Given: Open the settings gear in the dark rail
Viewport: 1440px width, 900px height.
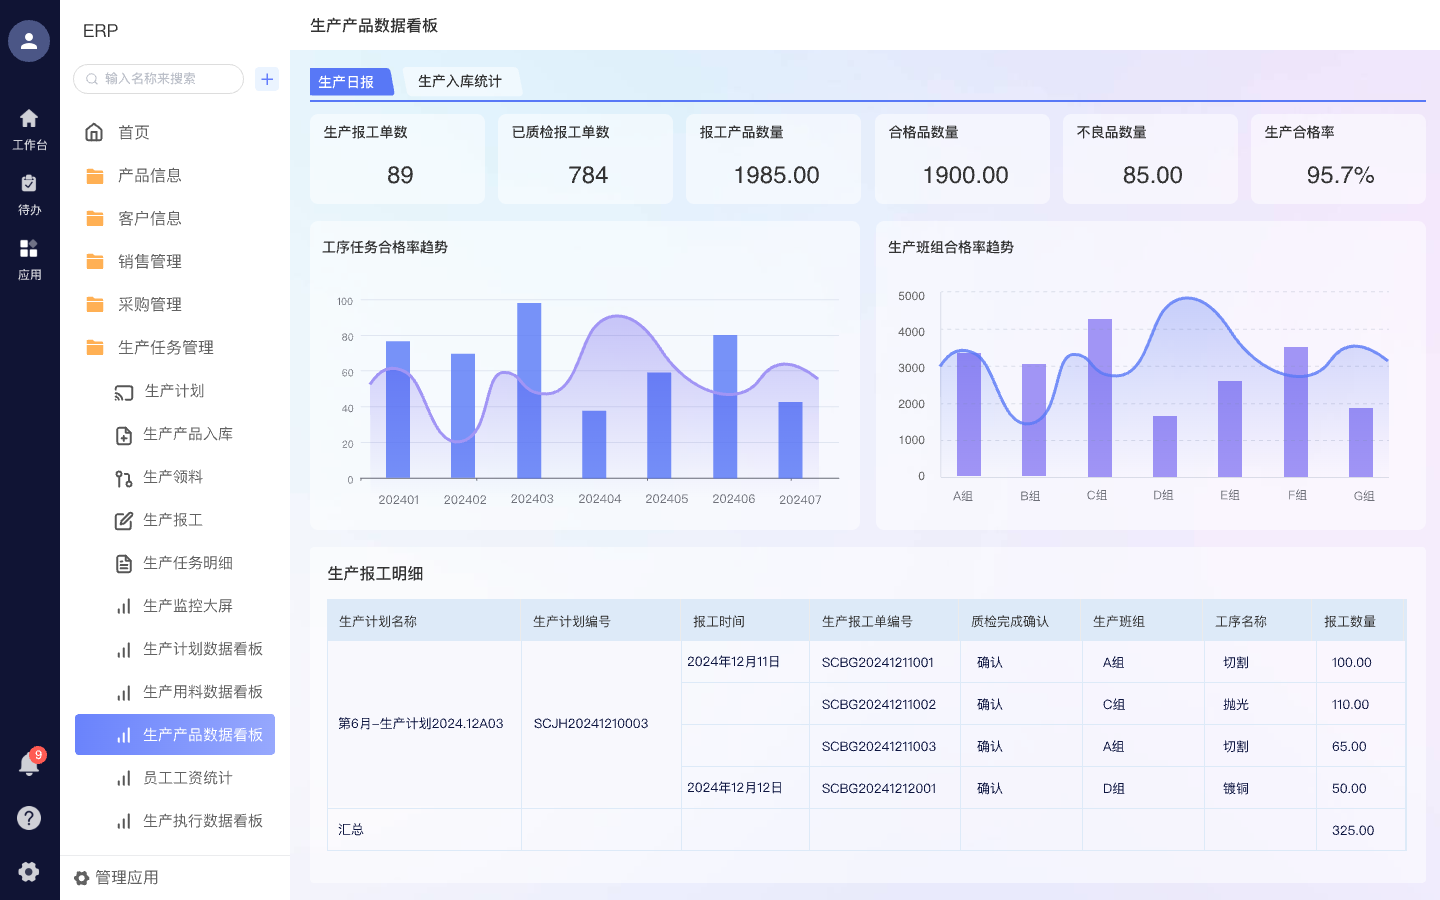Looking at the screenshot, I should click(x=29, y=871).
